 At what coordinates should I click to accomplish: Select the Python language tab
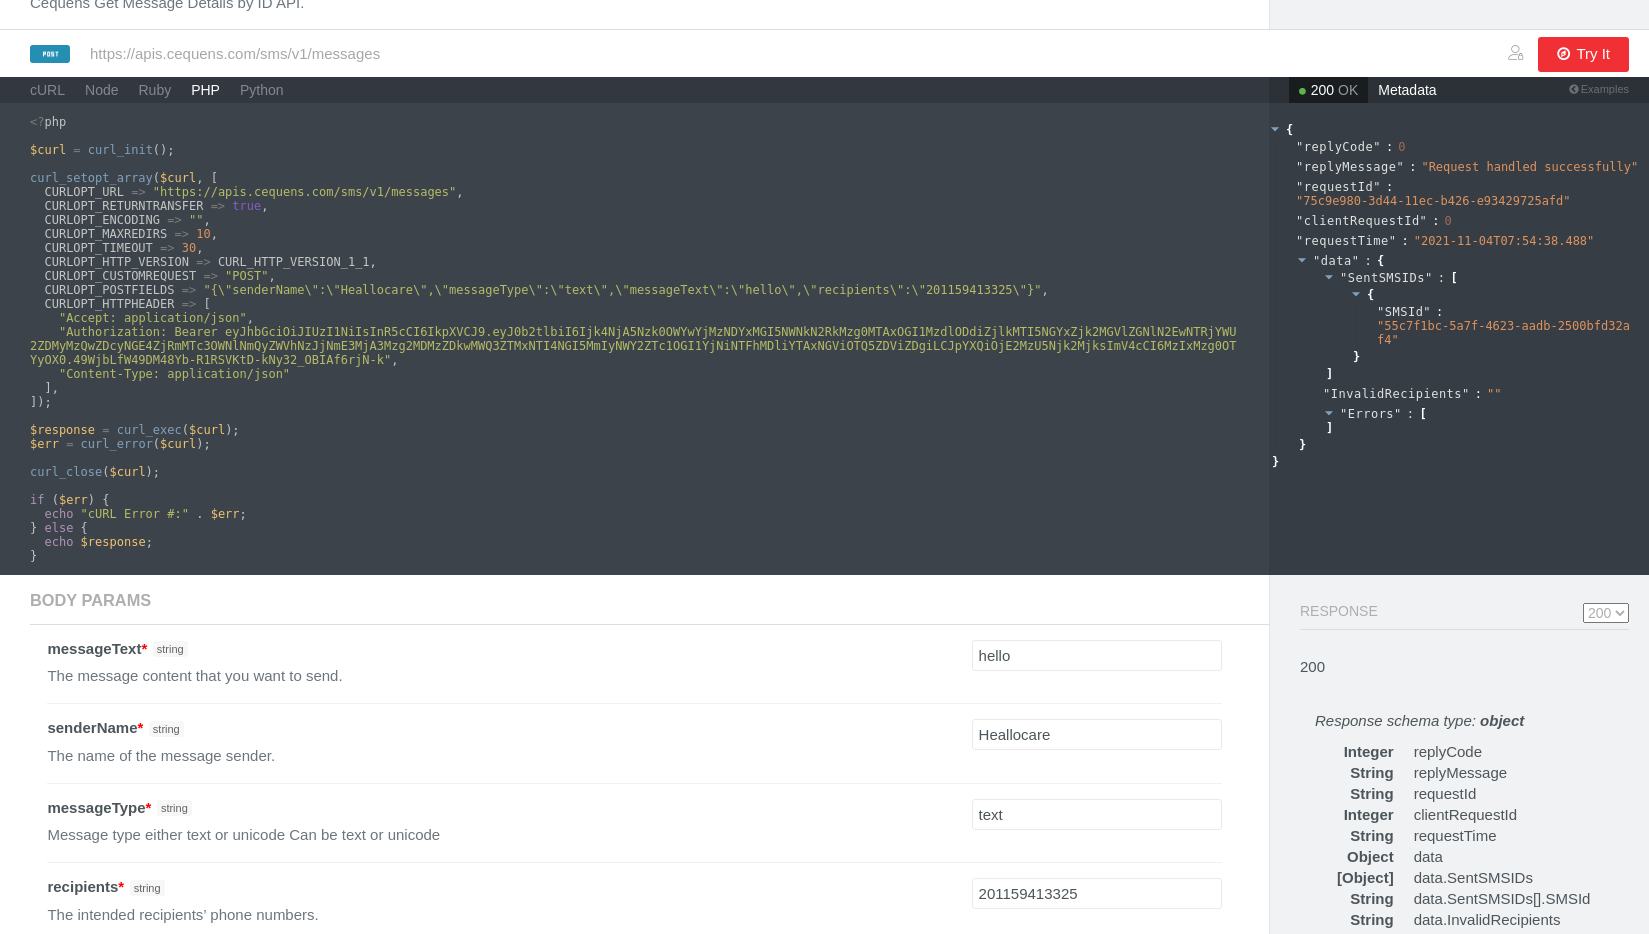coord(262,90)
